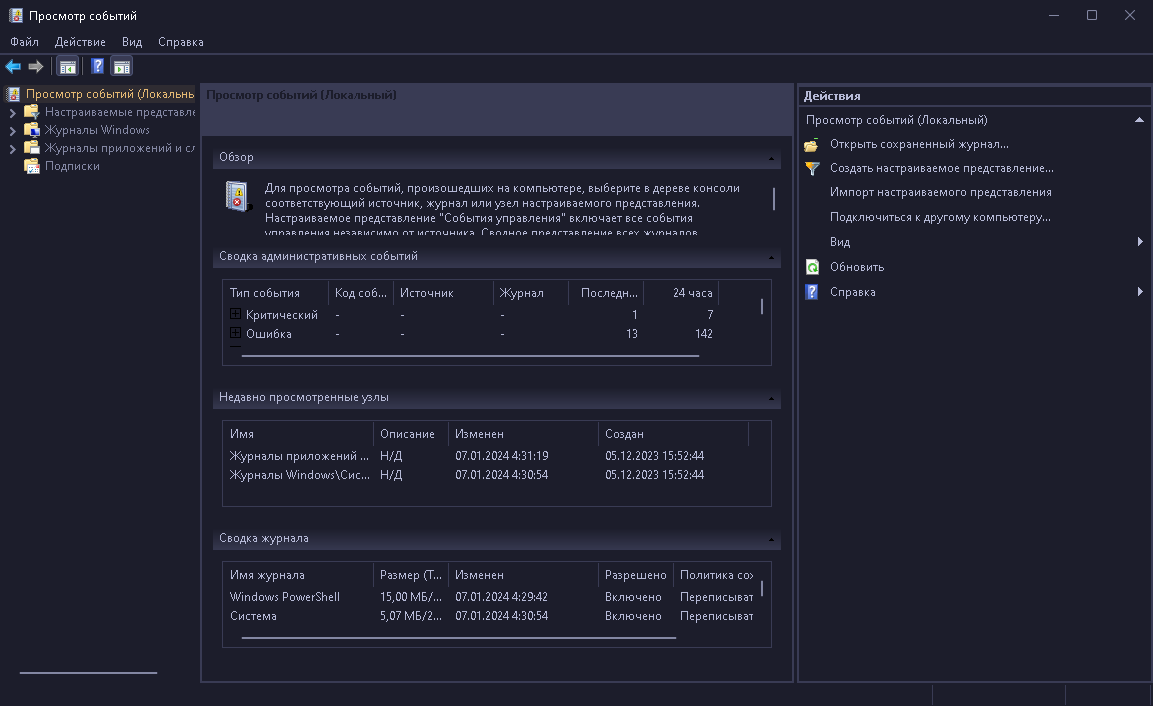Viewport: 1153px width, 706px height.
Task: Toggle the action pane toolbar icon
Action: pyautogui.click(x=122, y=67)
